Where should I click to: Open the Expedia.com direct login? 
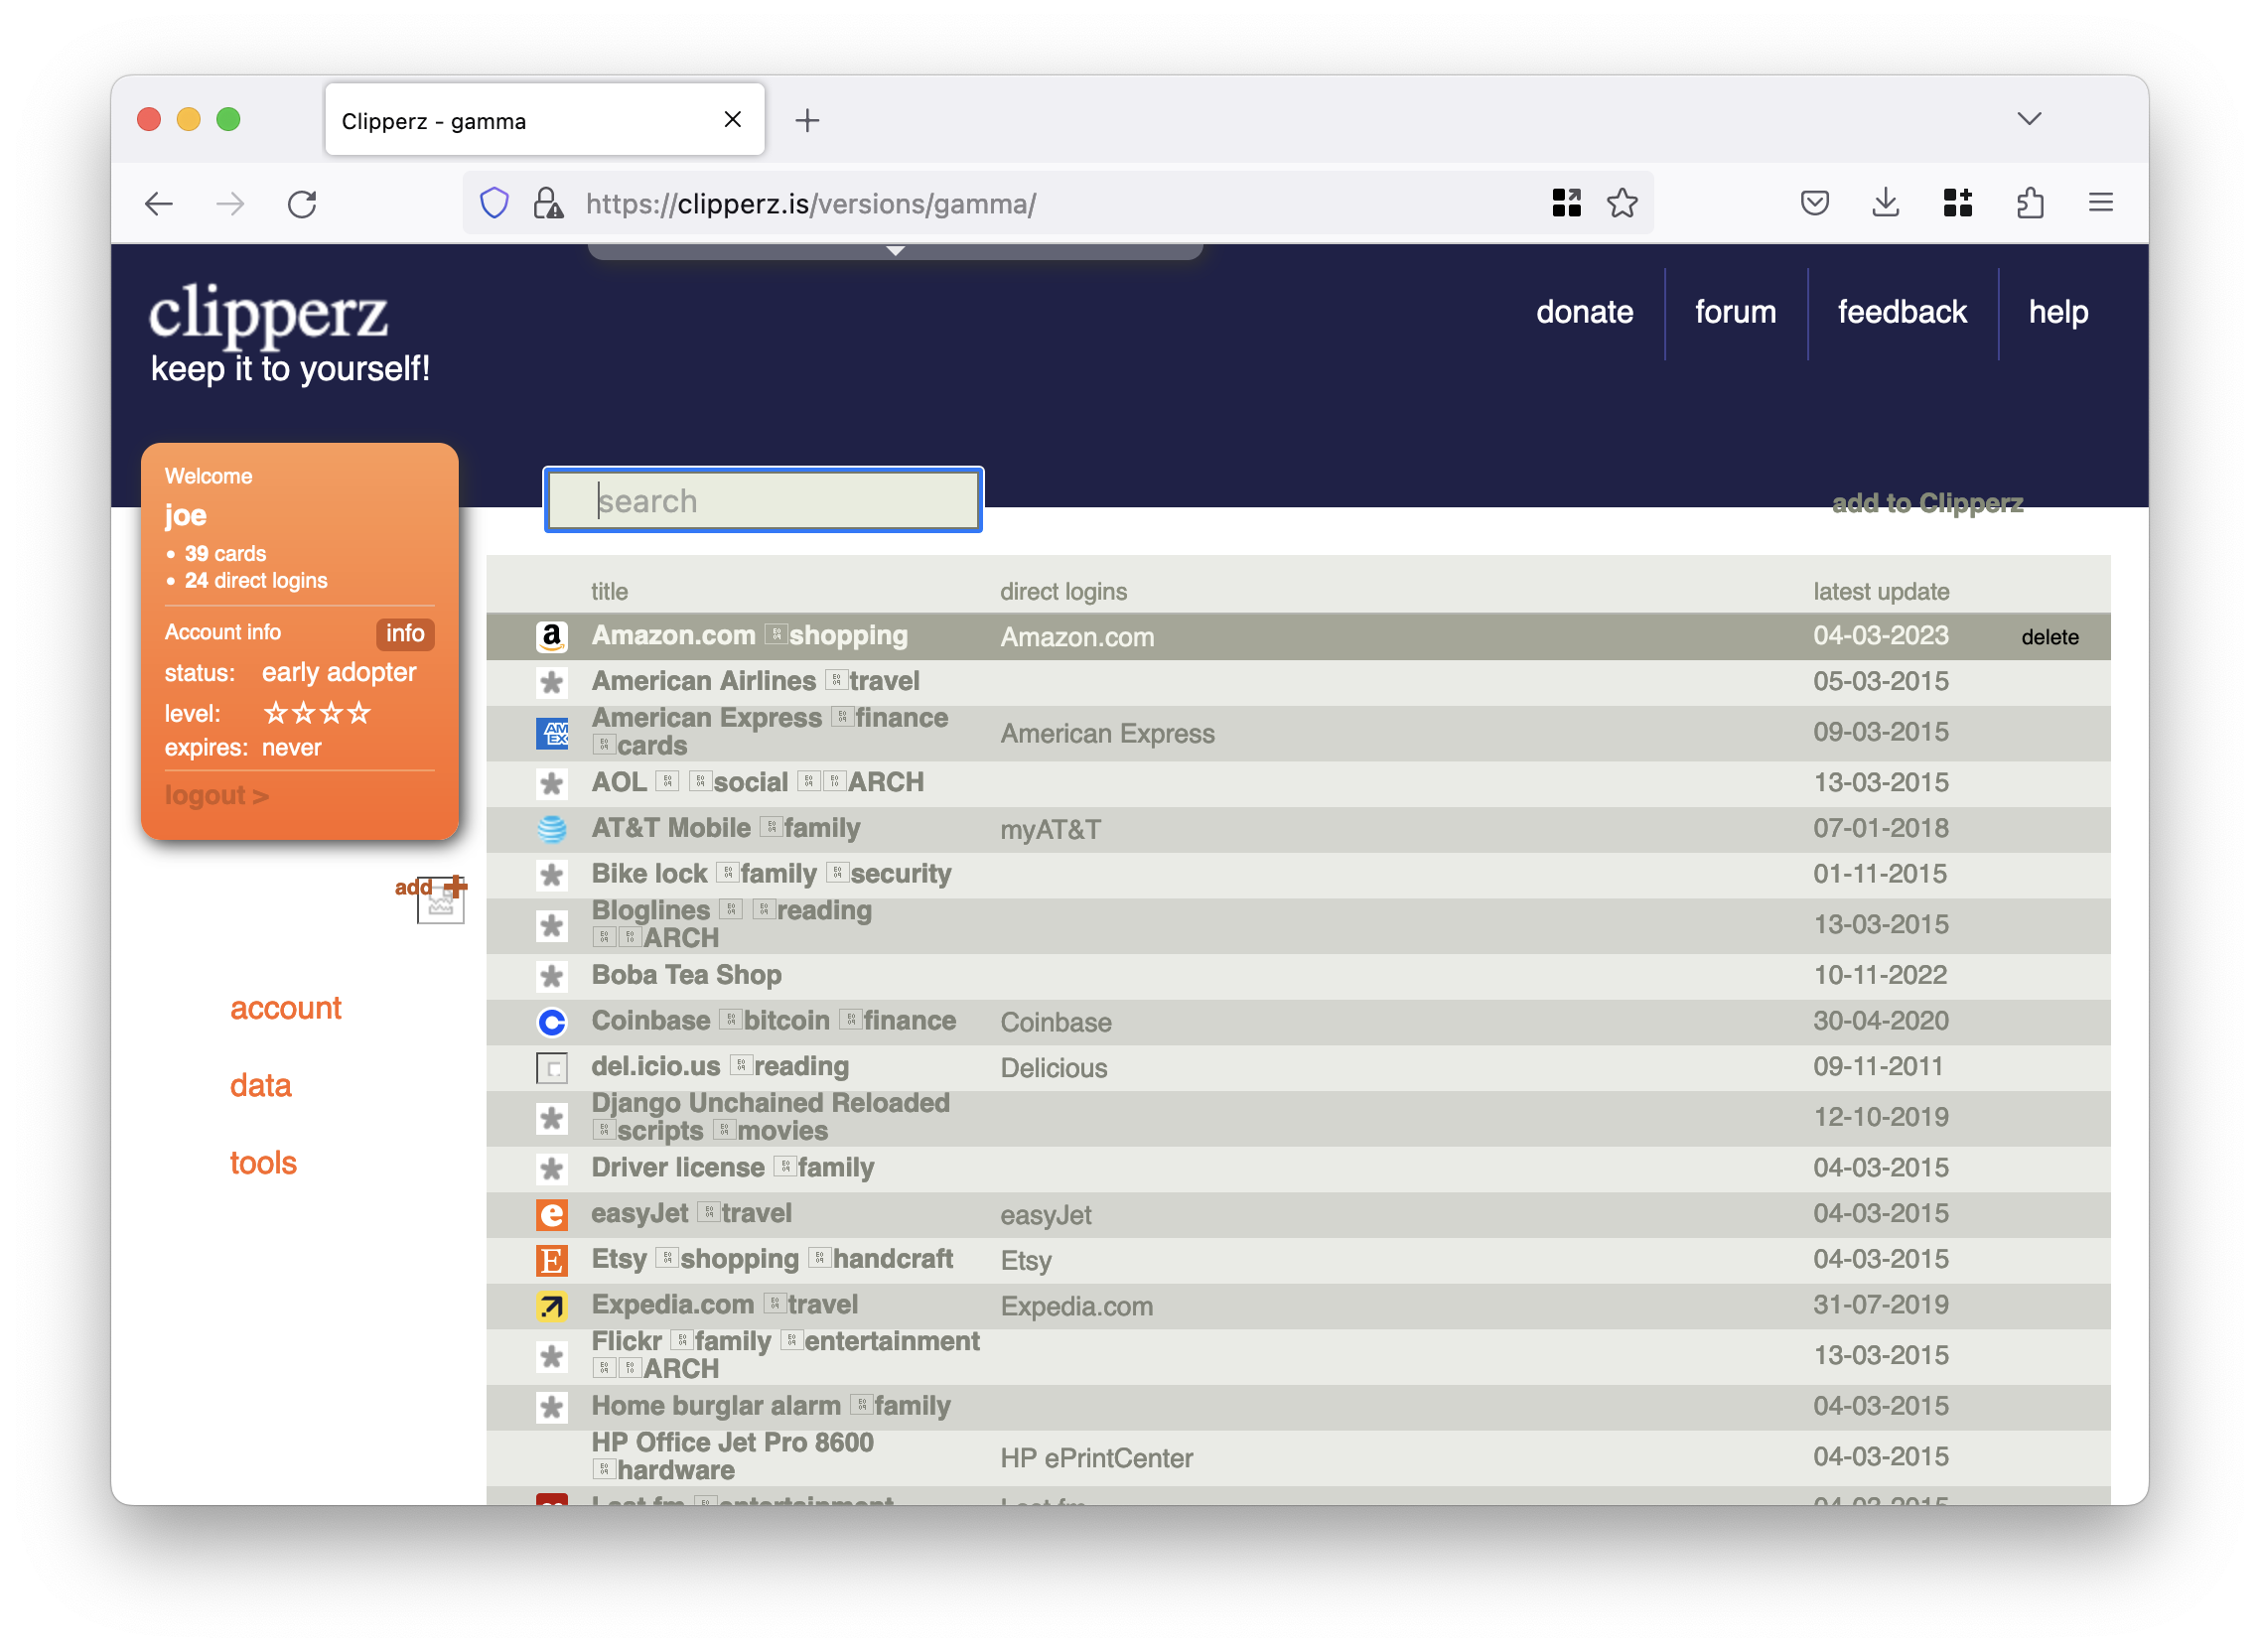pyautogui.click(x=1077, y=1307)
